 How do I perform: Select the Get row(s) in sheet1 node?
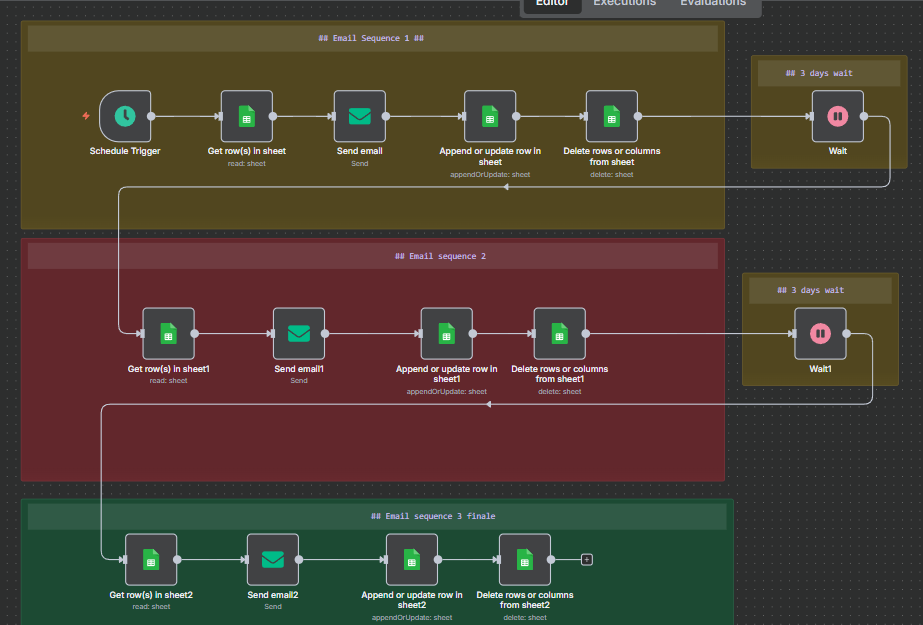168,333
